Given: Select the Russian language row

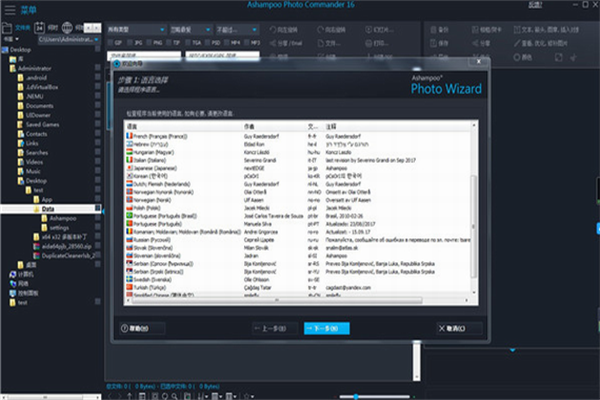Looking at the screenshot, I should [x=298, y=240].
